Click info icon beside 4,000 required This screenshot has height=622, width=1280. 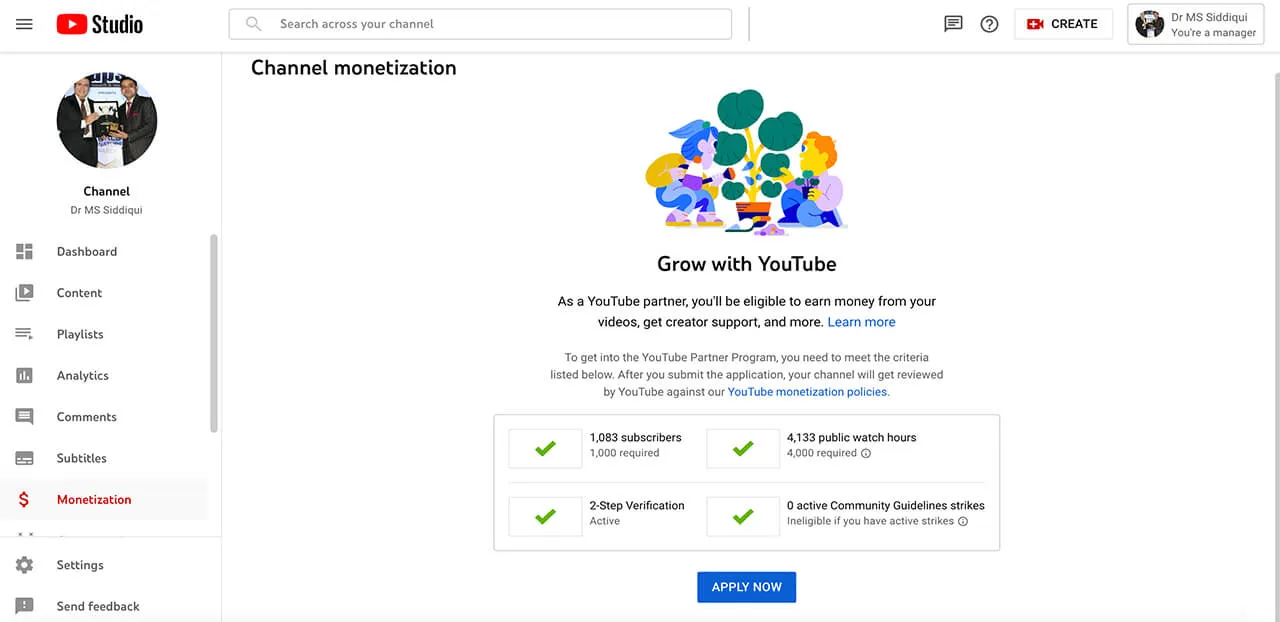pos(866,453)
